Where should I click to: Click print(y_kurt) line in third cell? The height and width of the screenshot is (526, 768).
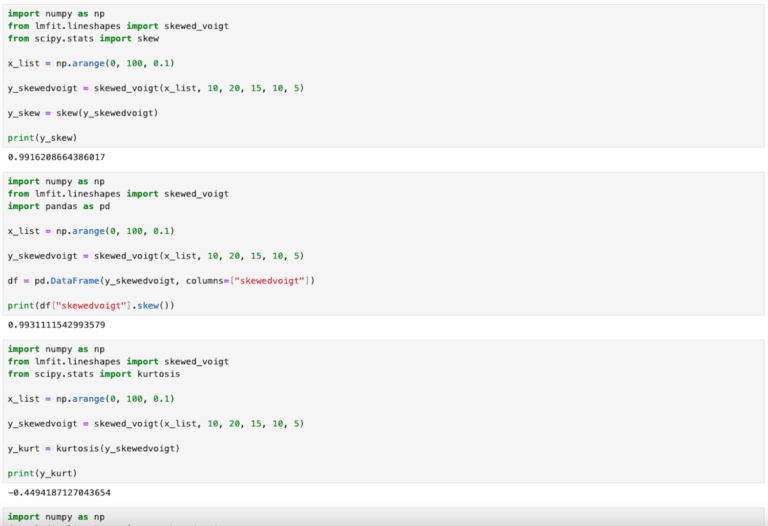tap(43, 474)
